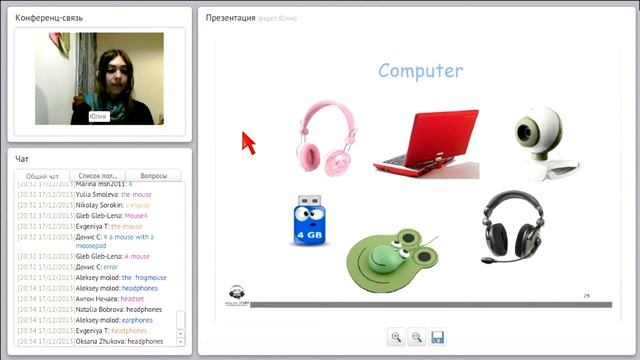The width and height of the screenshot is (640, 360).
Task: Click the Конференц-связь panel title
Action: [49, 18]
